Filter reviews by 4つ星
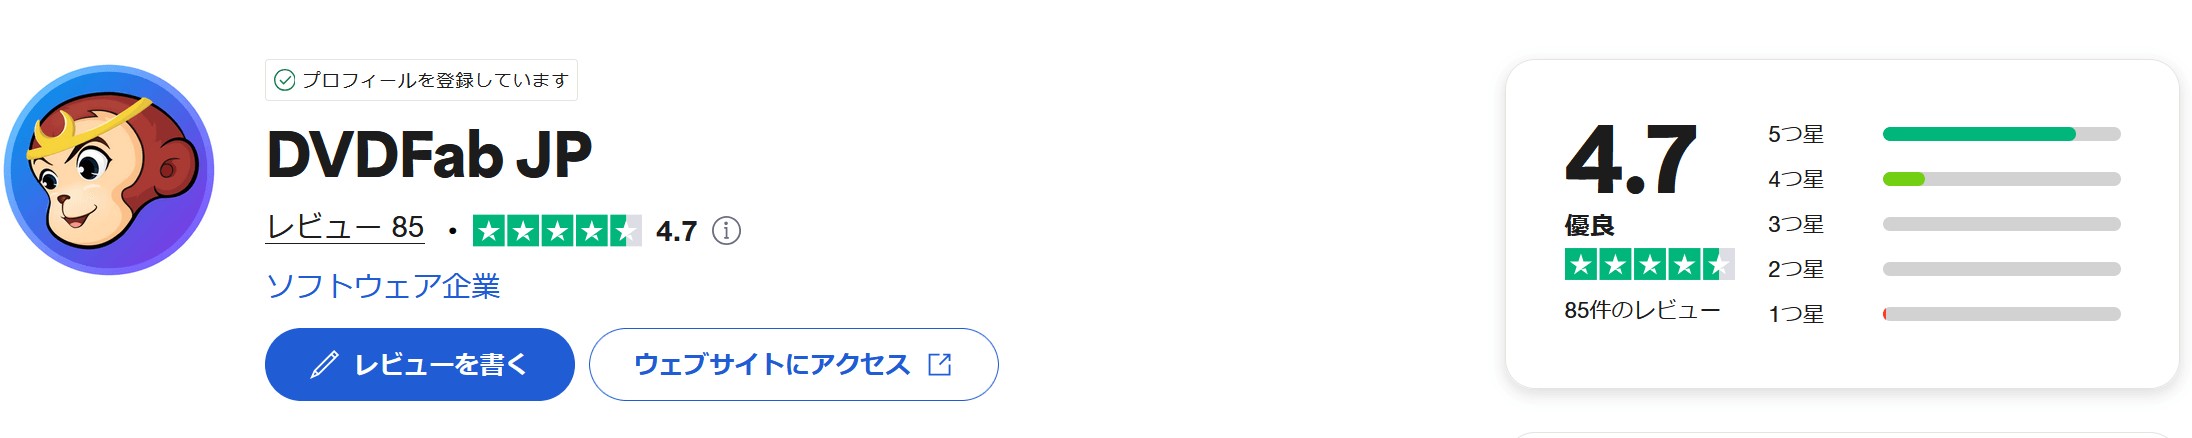 coord(1944,179)
